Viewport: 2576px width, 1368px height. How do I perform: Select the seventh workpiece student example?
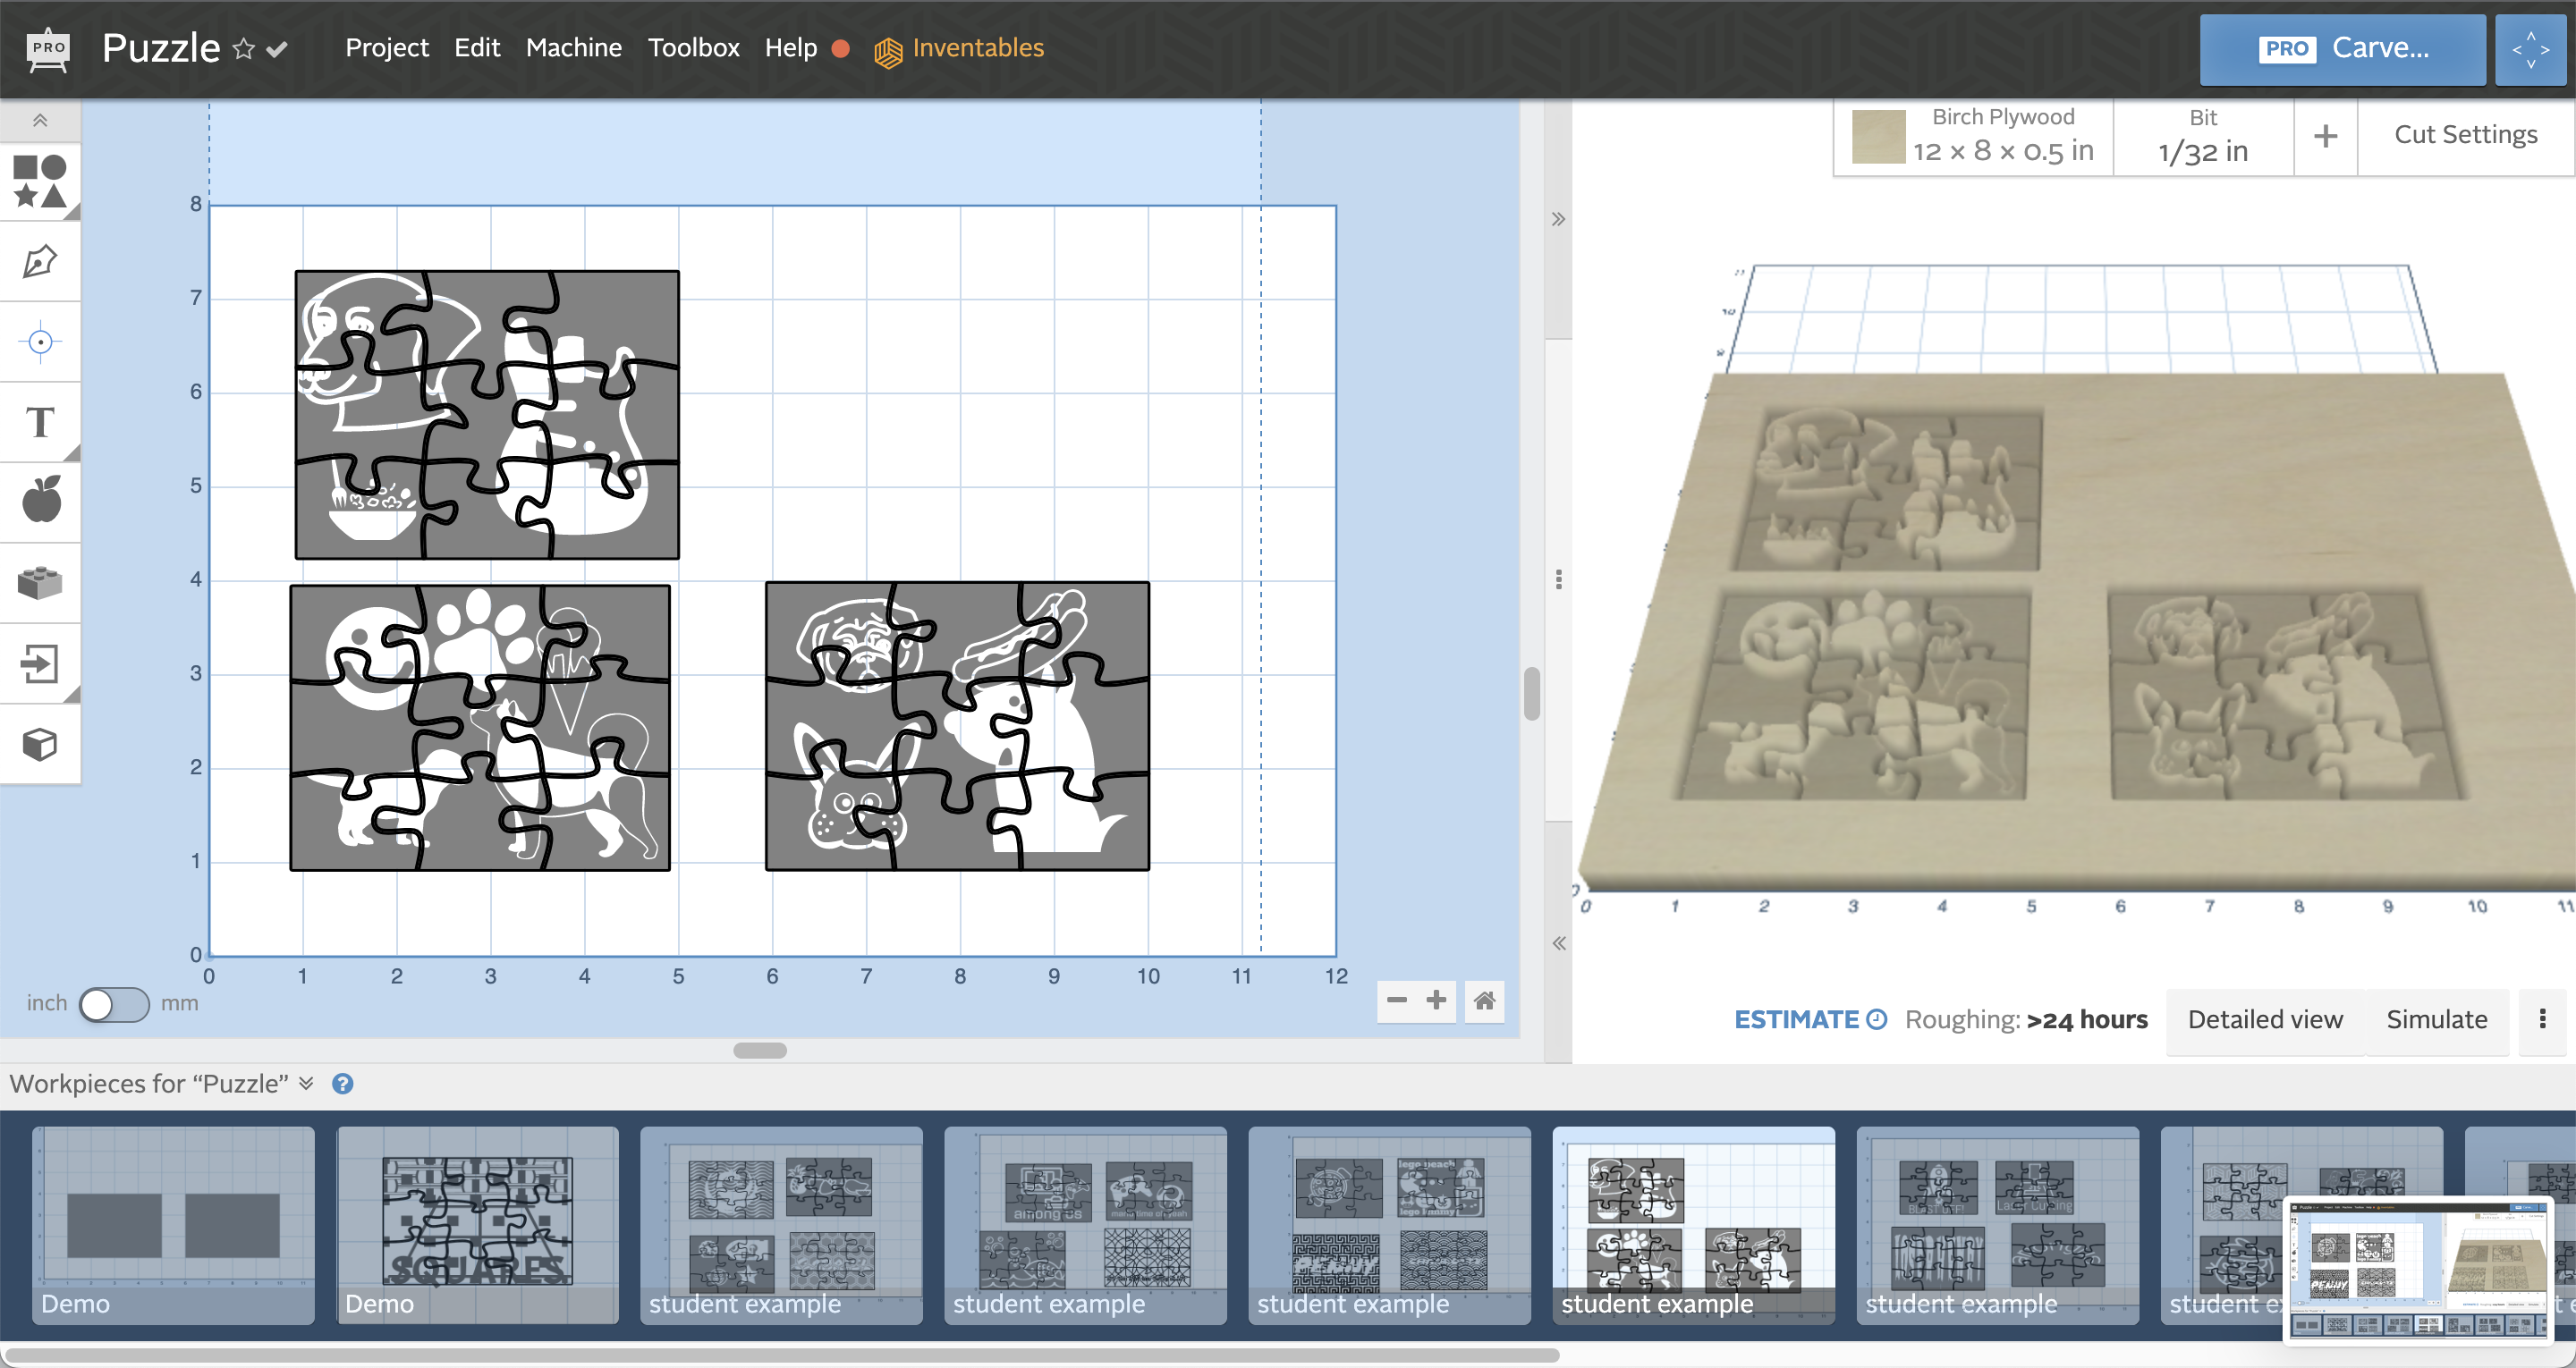[1997, 1225]
